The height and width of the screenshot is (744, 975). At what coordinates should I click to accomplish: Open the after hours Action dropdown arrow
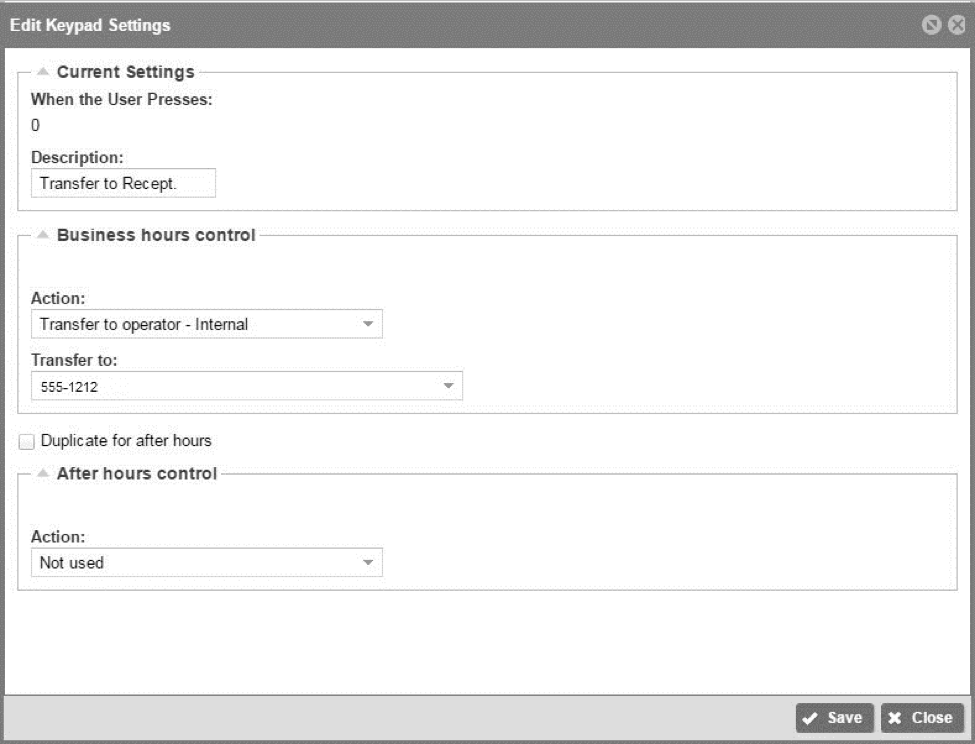(x=367, y=563)
